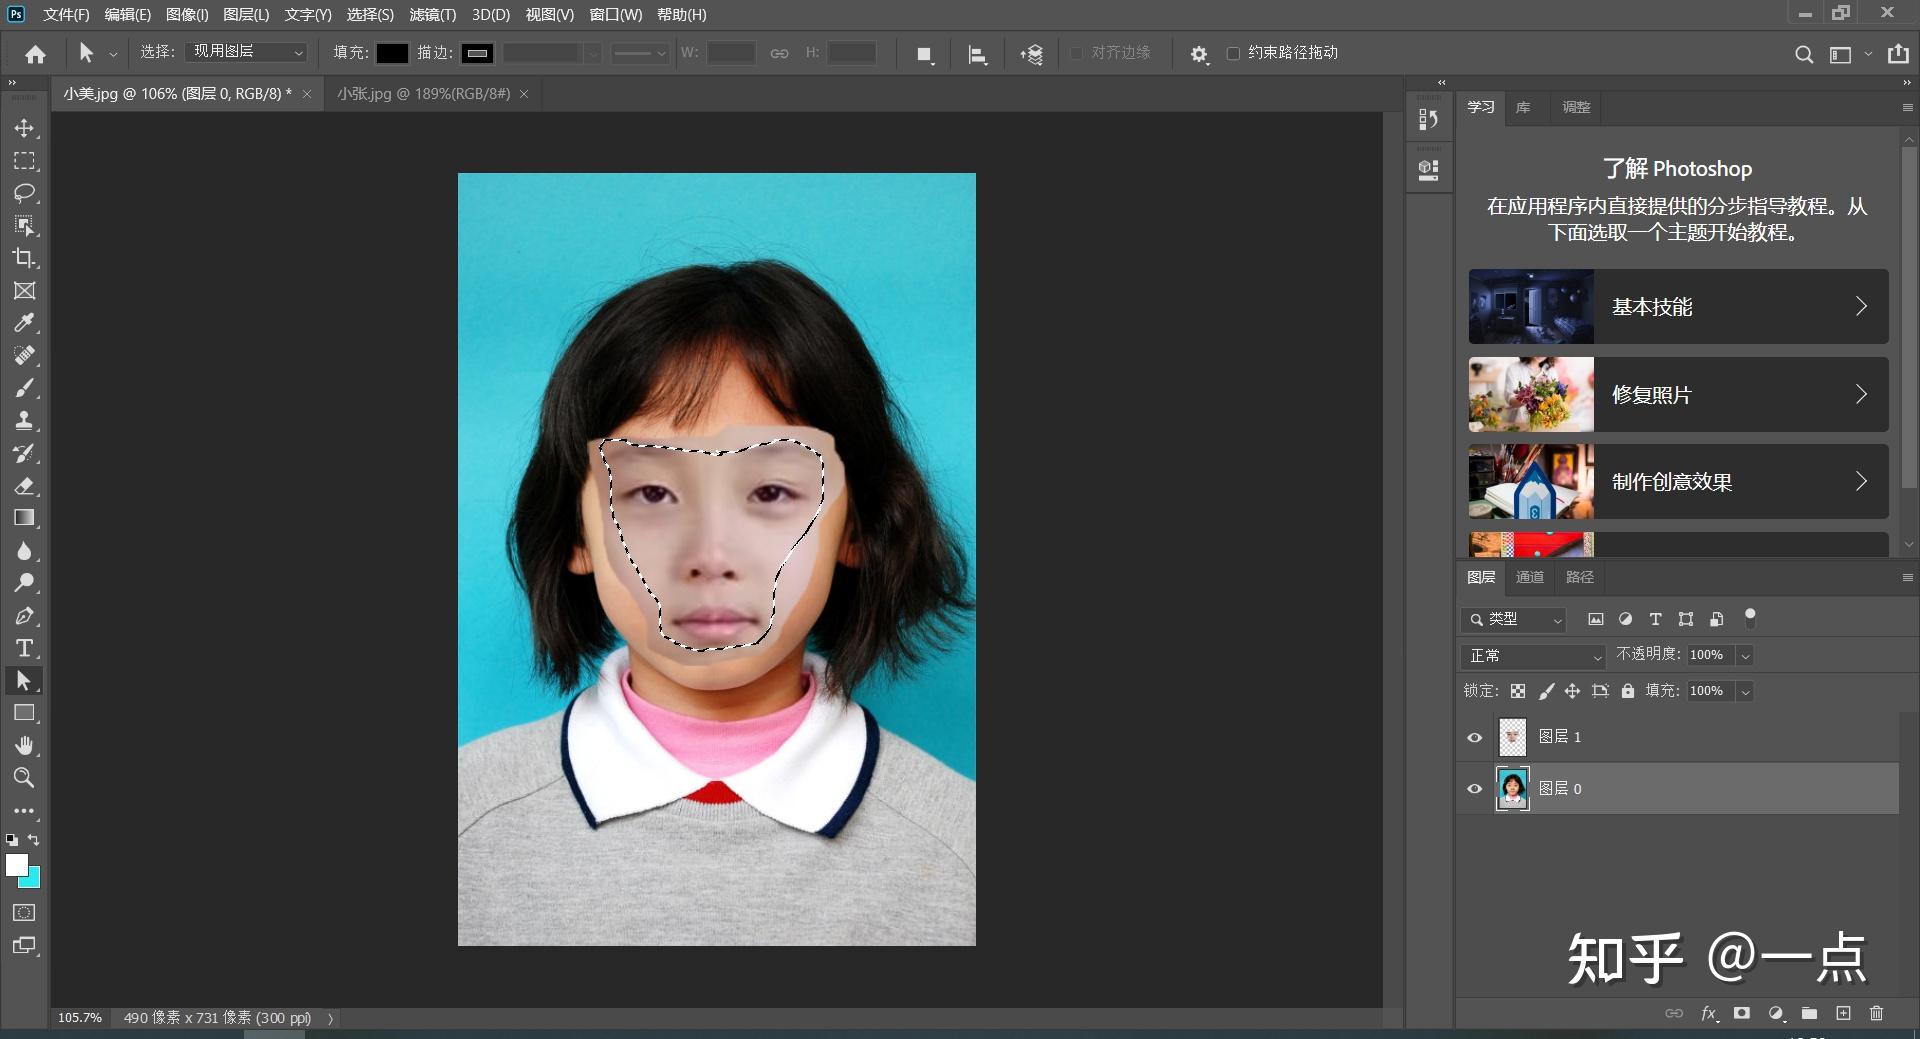Open the blend mode 正常 dropdown
This screenshot has height=1039, width=1920.
(1532, 656)
